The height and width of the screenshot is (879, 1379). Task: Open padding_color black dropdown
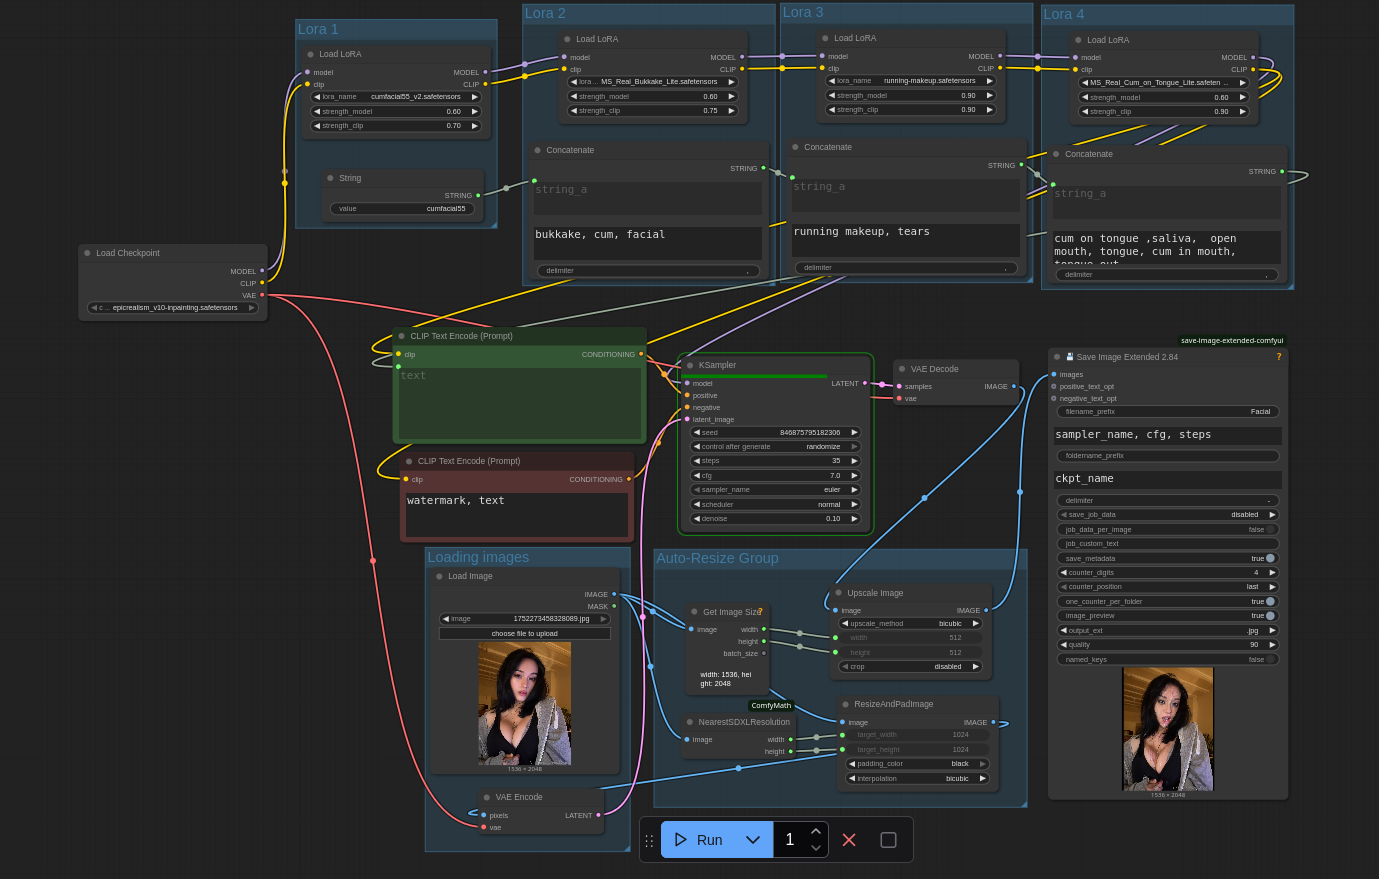[918, 763]
